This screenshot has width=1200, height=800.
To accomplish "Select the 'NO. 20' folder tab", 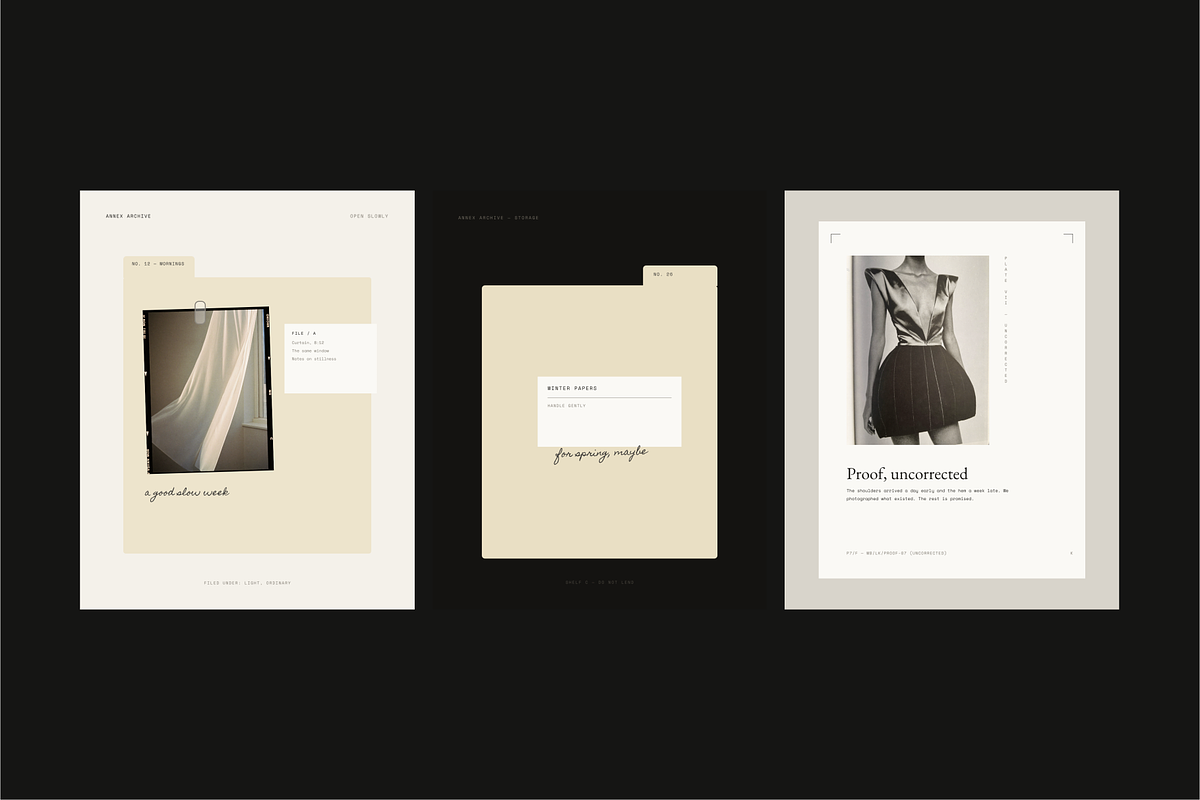I will click(679, 274).
